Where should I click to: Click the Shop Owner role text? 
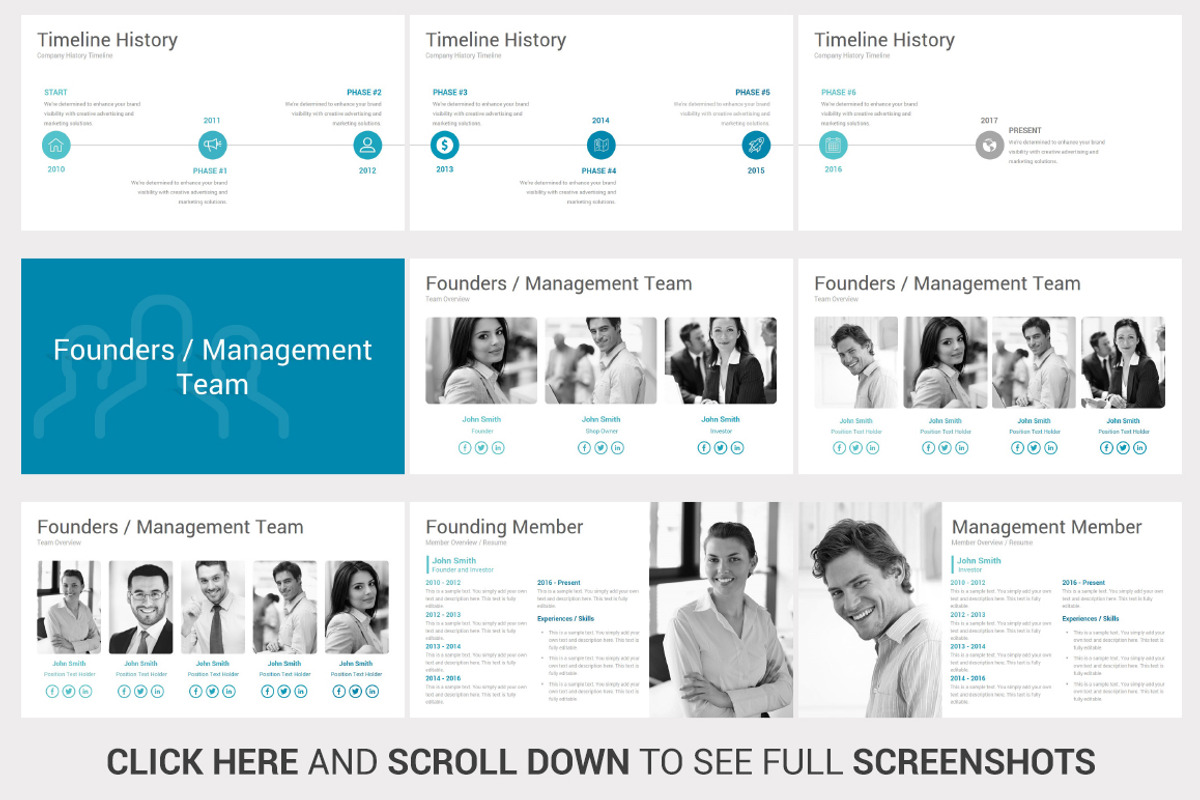pos(601,431)
